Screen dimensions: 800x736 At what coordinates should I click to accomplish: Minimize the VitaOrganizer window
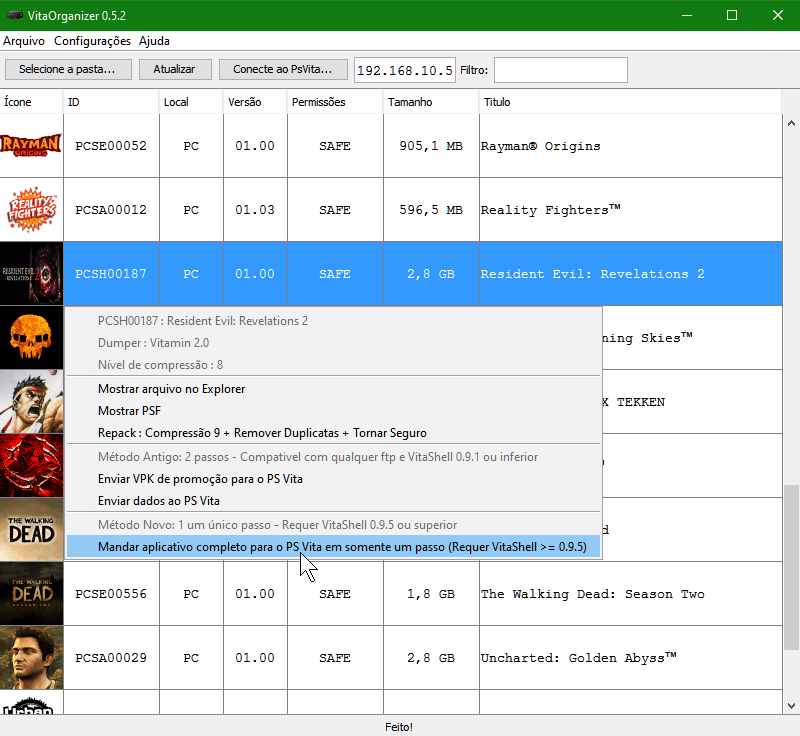pyautogui.click(x=687, y=15)
